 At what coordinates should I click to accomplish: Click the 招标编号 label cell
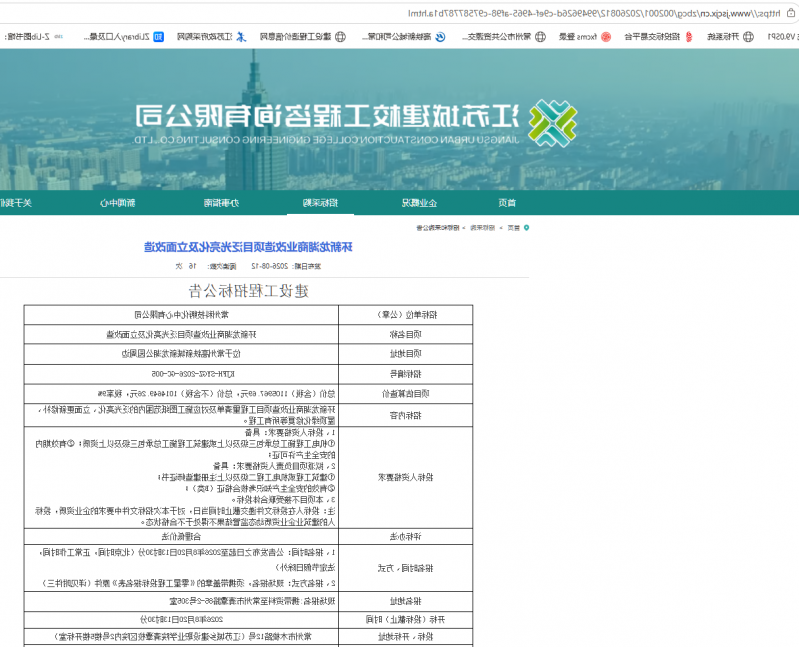click(406, 374)
